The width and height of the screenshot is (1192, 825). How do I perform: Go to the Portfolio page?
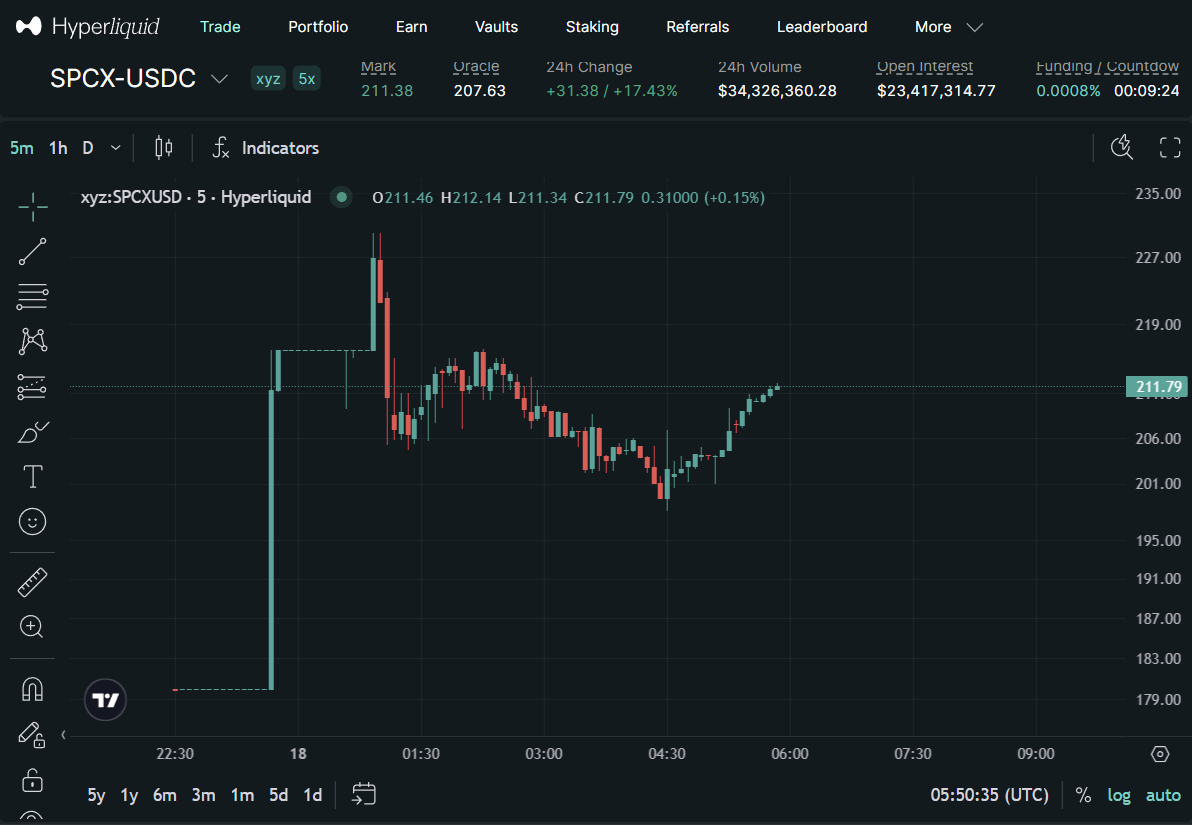point(318,27)
